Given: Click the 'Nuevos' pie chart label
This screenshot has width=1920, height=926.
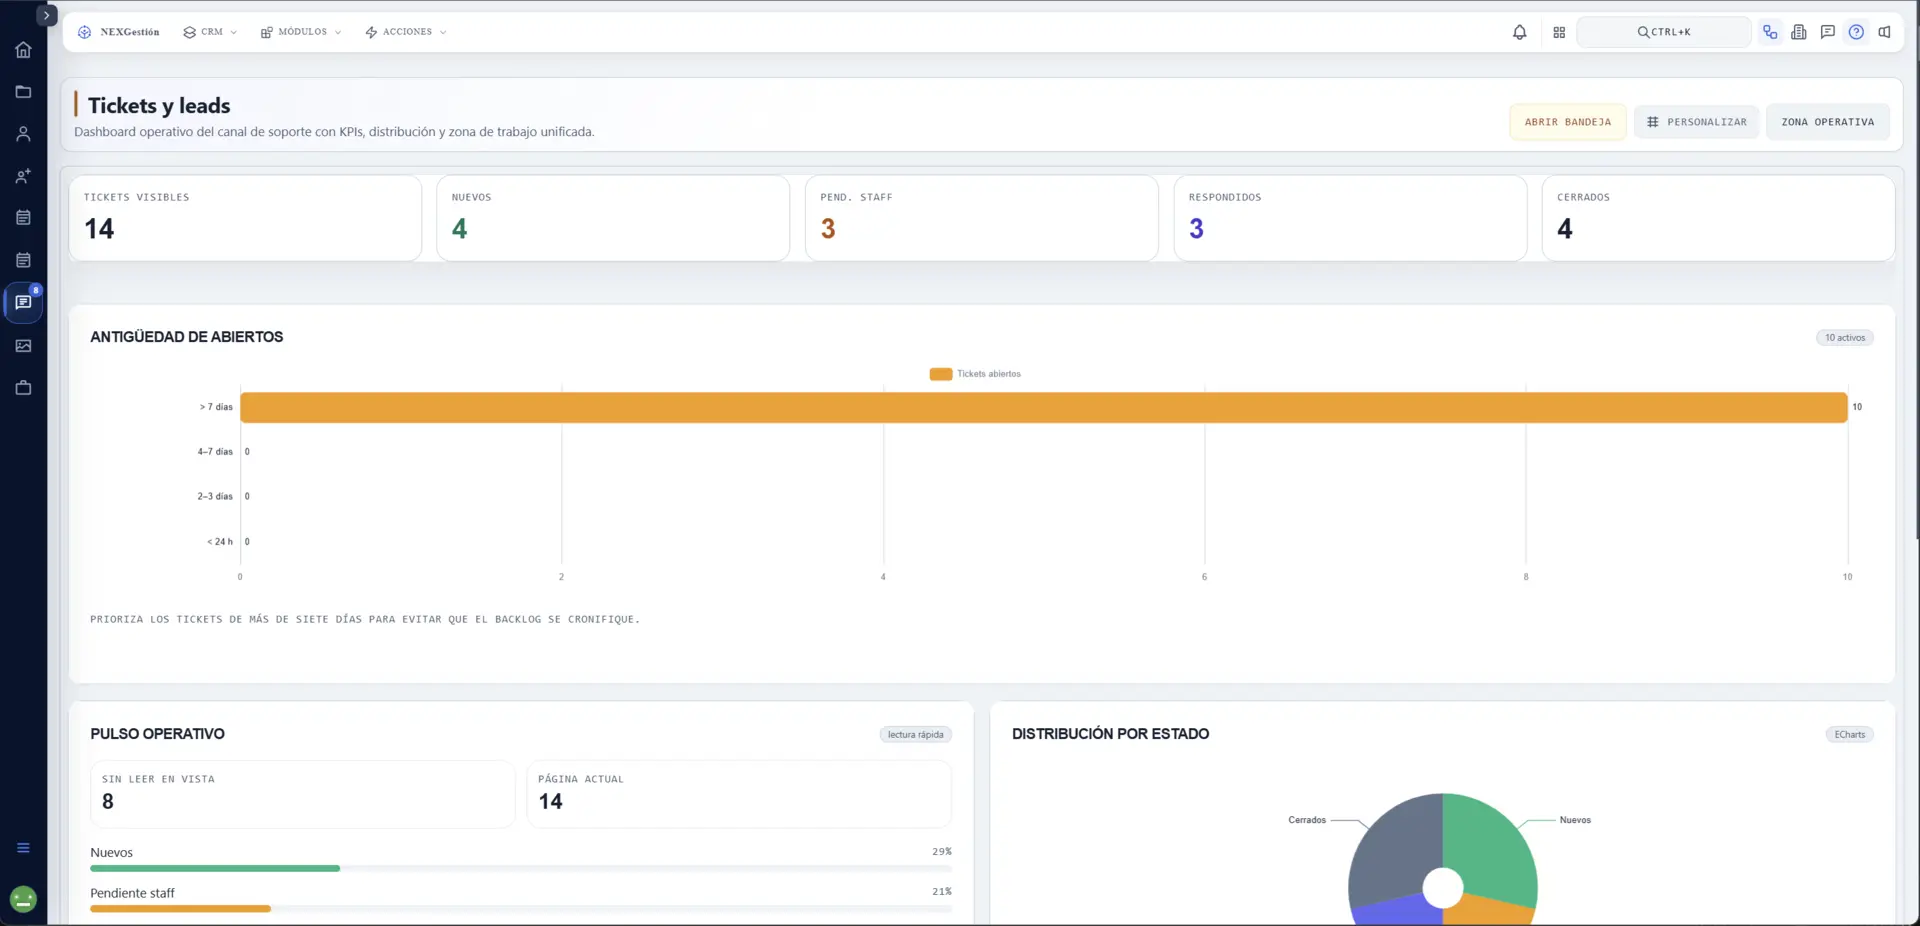Looking at the screenshot, I should pos(1575,820).
